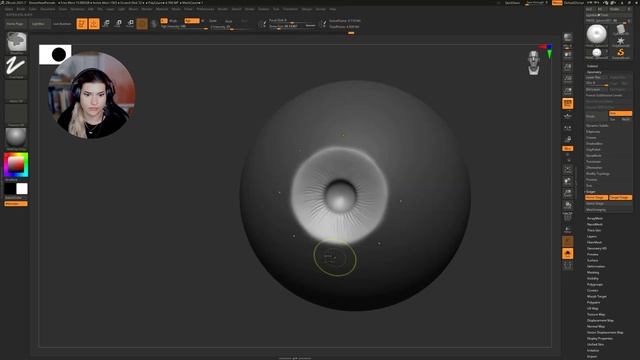Click the PolyF line fill icon
This screenshot has height=360, width=640.
[x=568, y=217]
